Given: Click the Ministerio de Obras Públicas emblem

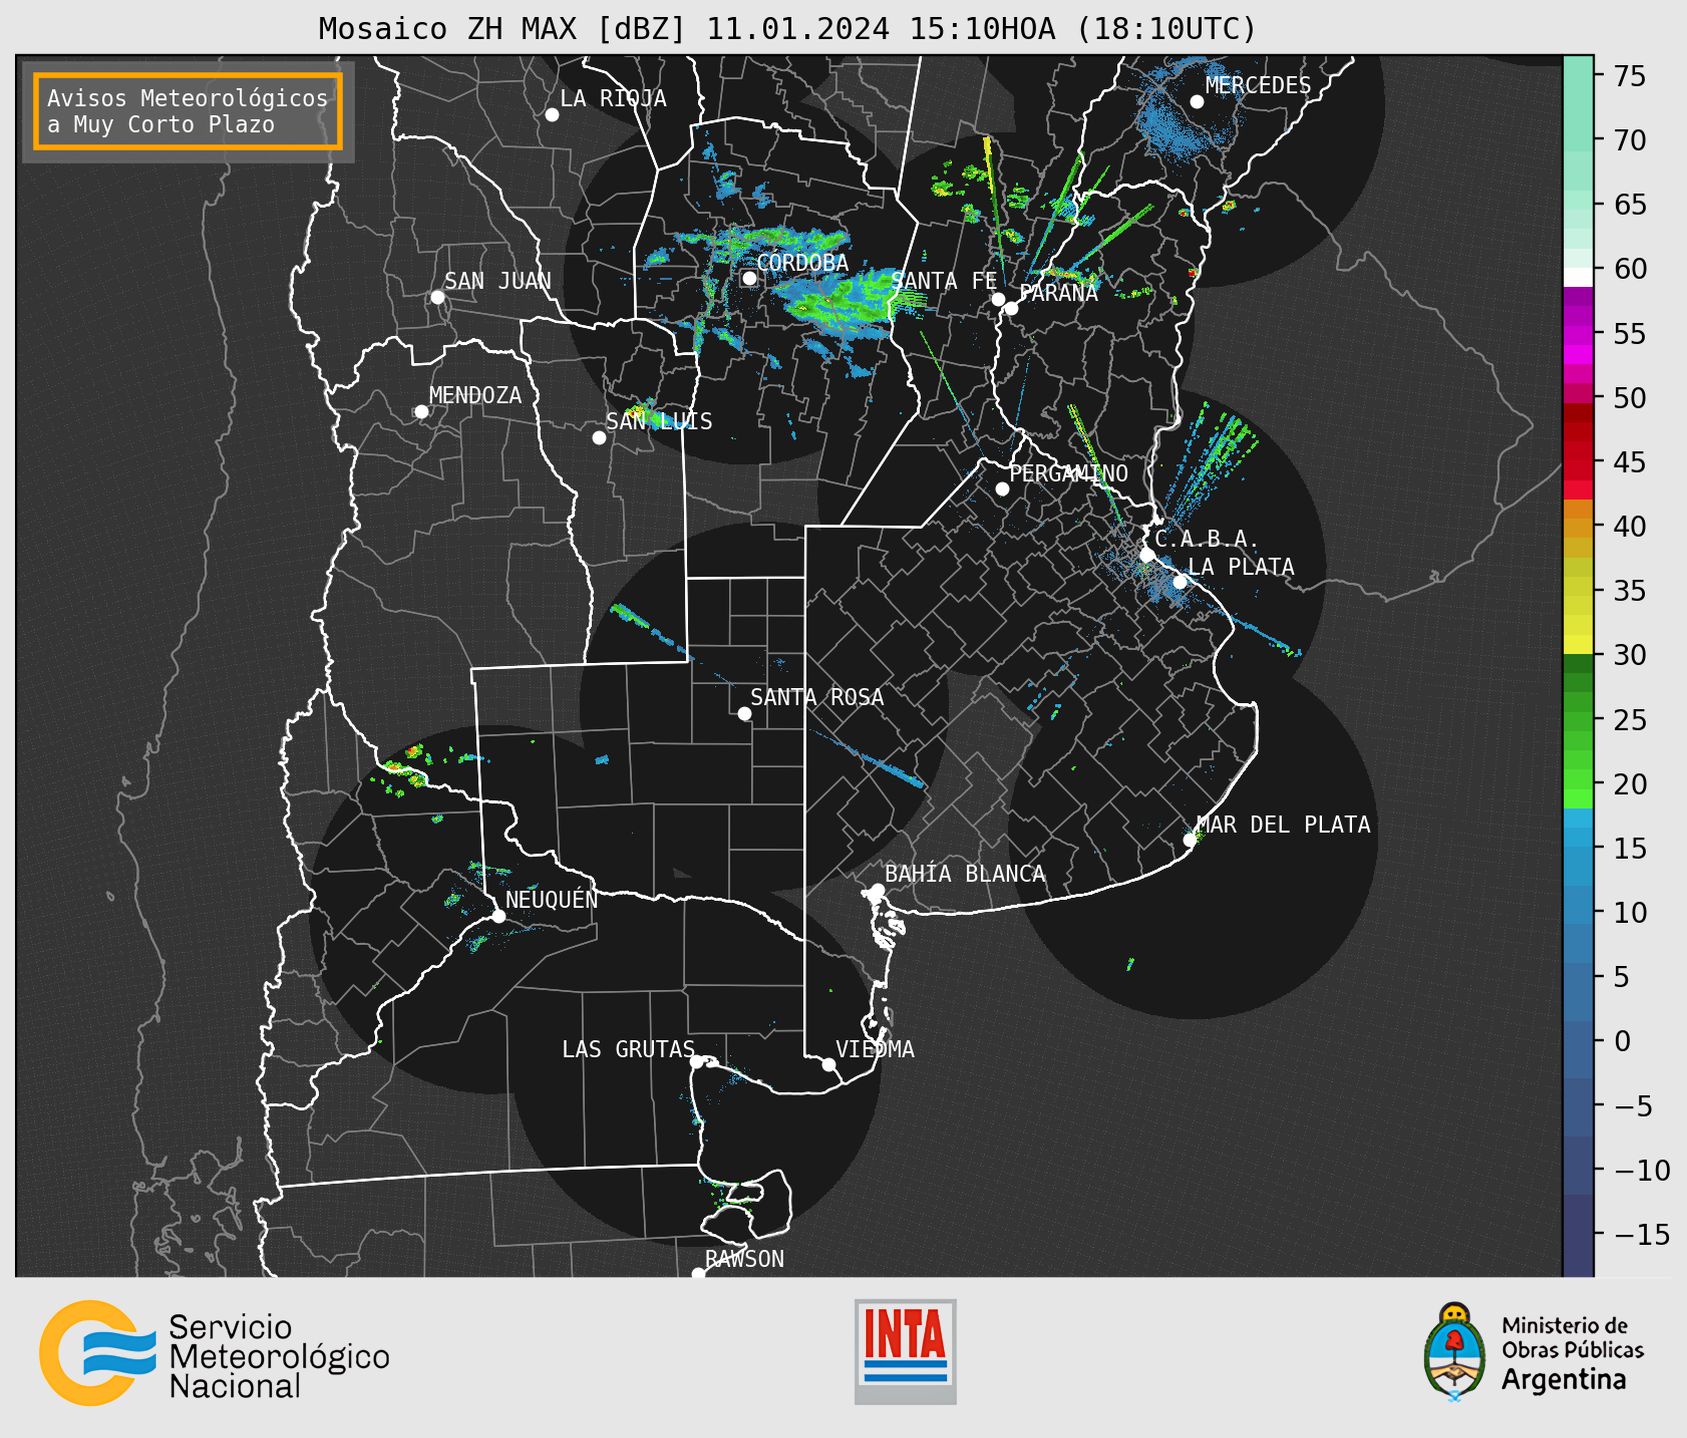Looking at the screenshot, I should coord(1455,1351).
